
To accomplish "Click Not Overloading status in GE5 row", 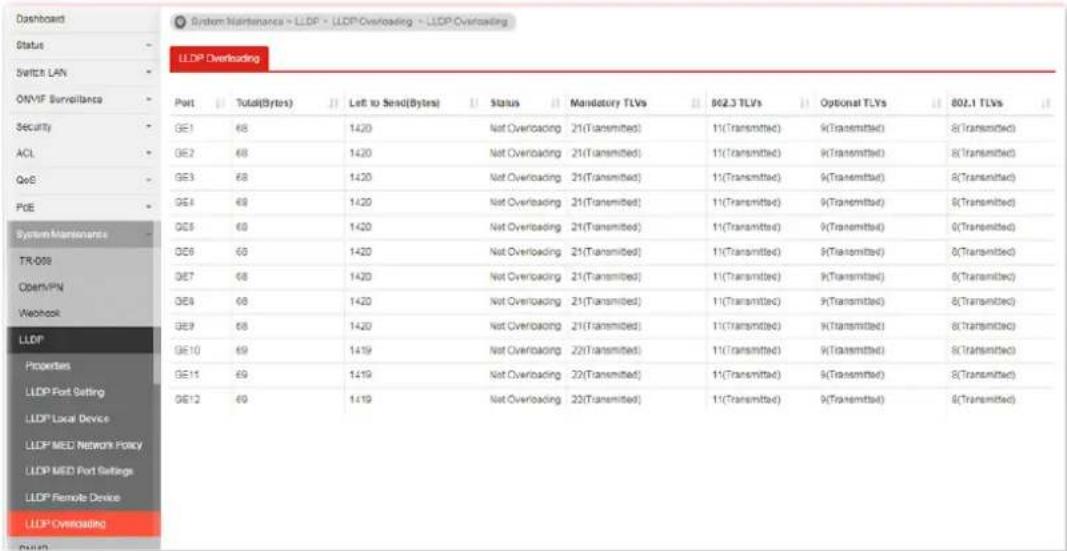I will 525,228.
